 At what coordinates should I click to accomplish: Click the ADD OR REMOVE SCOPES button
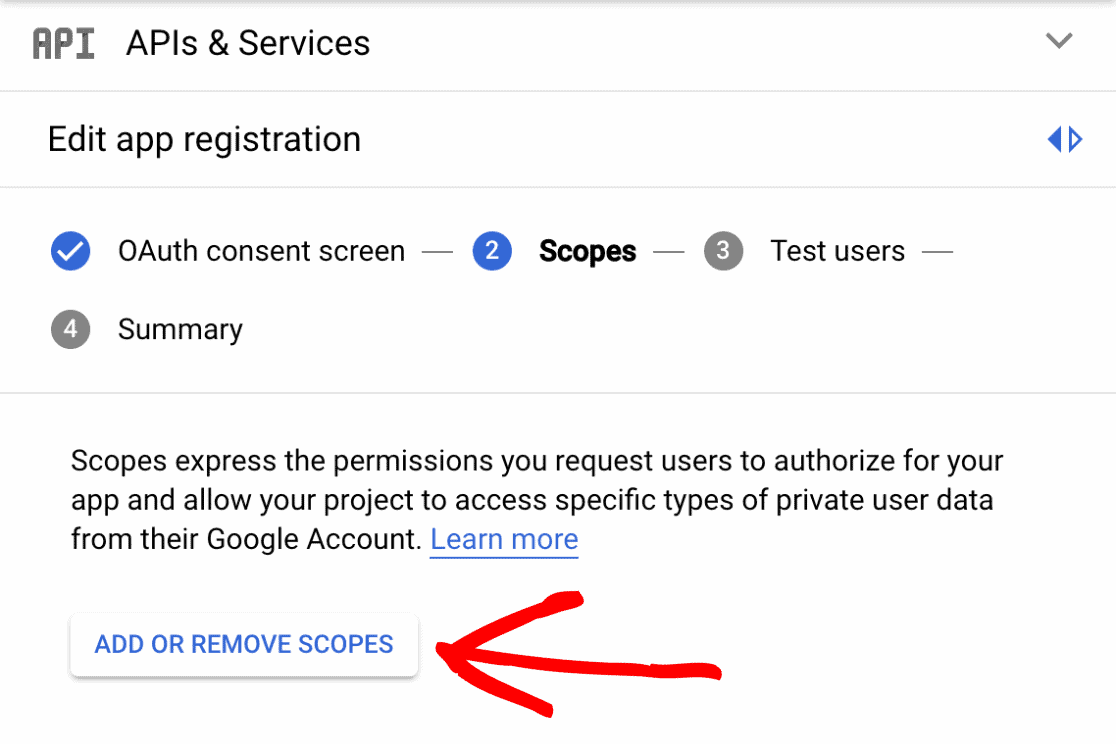click(244, 644)
